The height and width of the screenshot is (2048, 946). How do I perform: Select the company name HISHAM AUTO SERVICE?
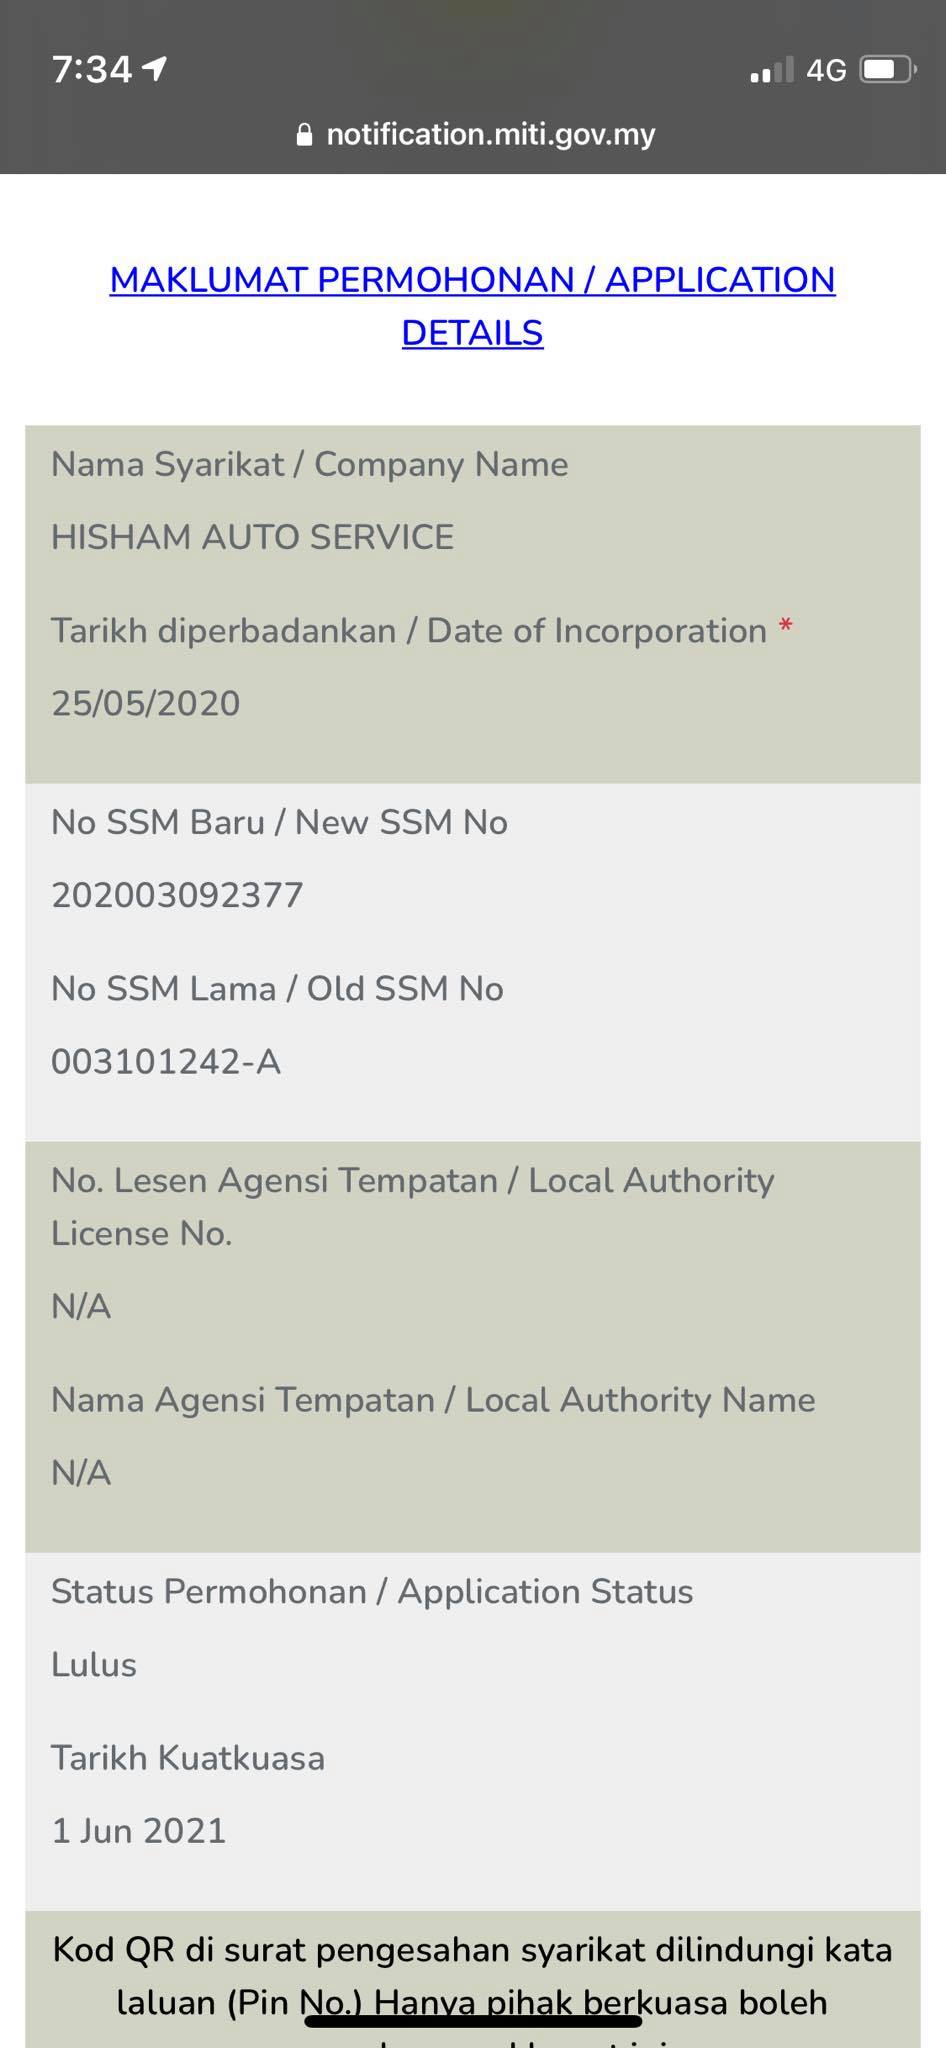(x=252, y=537)
